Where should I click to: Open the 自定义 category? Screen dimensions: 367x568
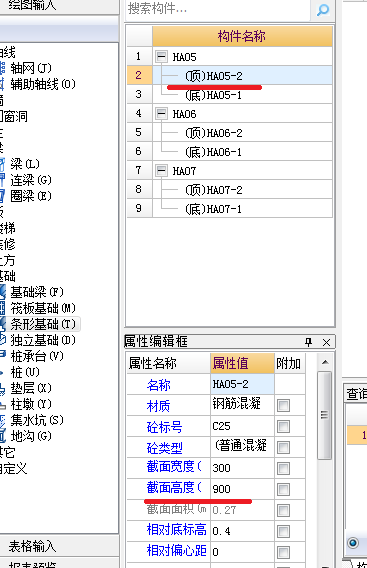pos(14,468)
